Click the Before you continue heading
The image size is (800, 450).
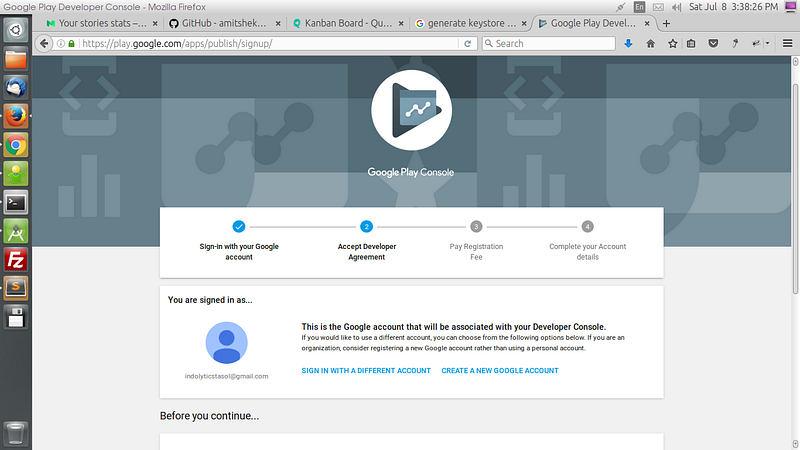(x=209, y=416)
